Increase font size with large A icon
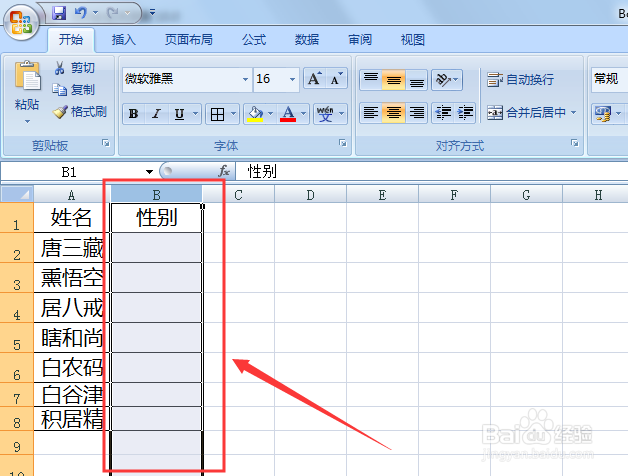 pos(314,79)
